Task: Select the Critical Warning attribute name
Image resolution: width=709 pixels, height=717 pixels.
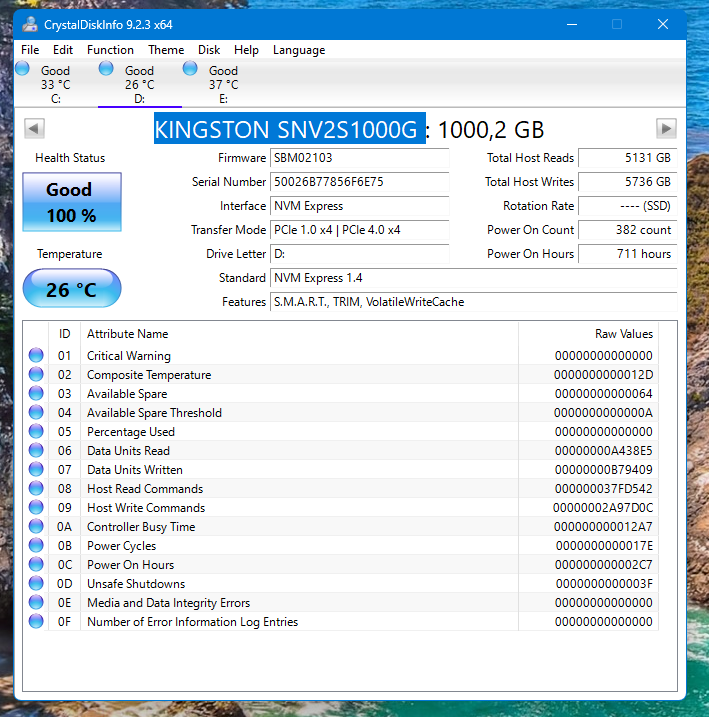Action: (x=129, y=356)
